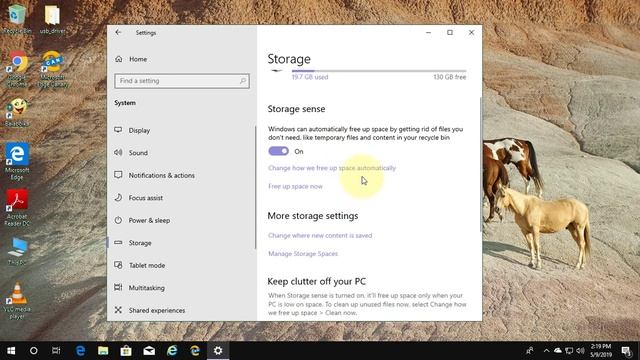The width and height of the screenshot is (640, 360).
Task: Go back using Settings back arrow
Action: pos(118,32)
